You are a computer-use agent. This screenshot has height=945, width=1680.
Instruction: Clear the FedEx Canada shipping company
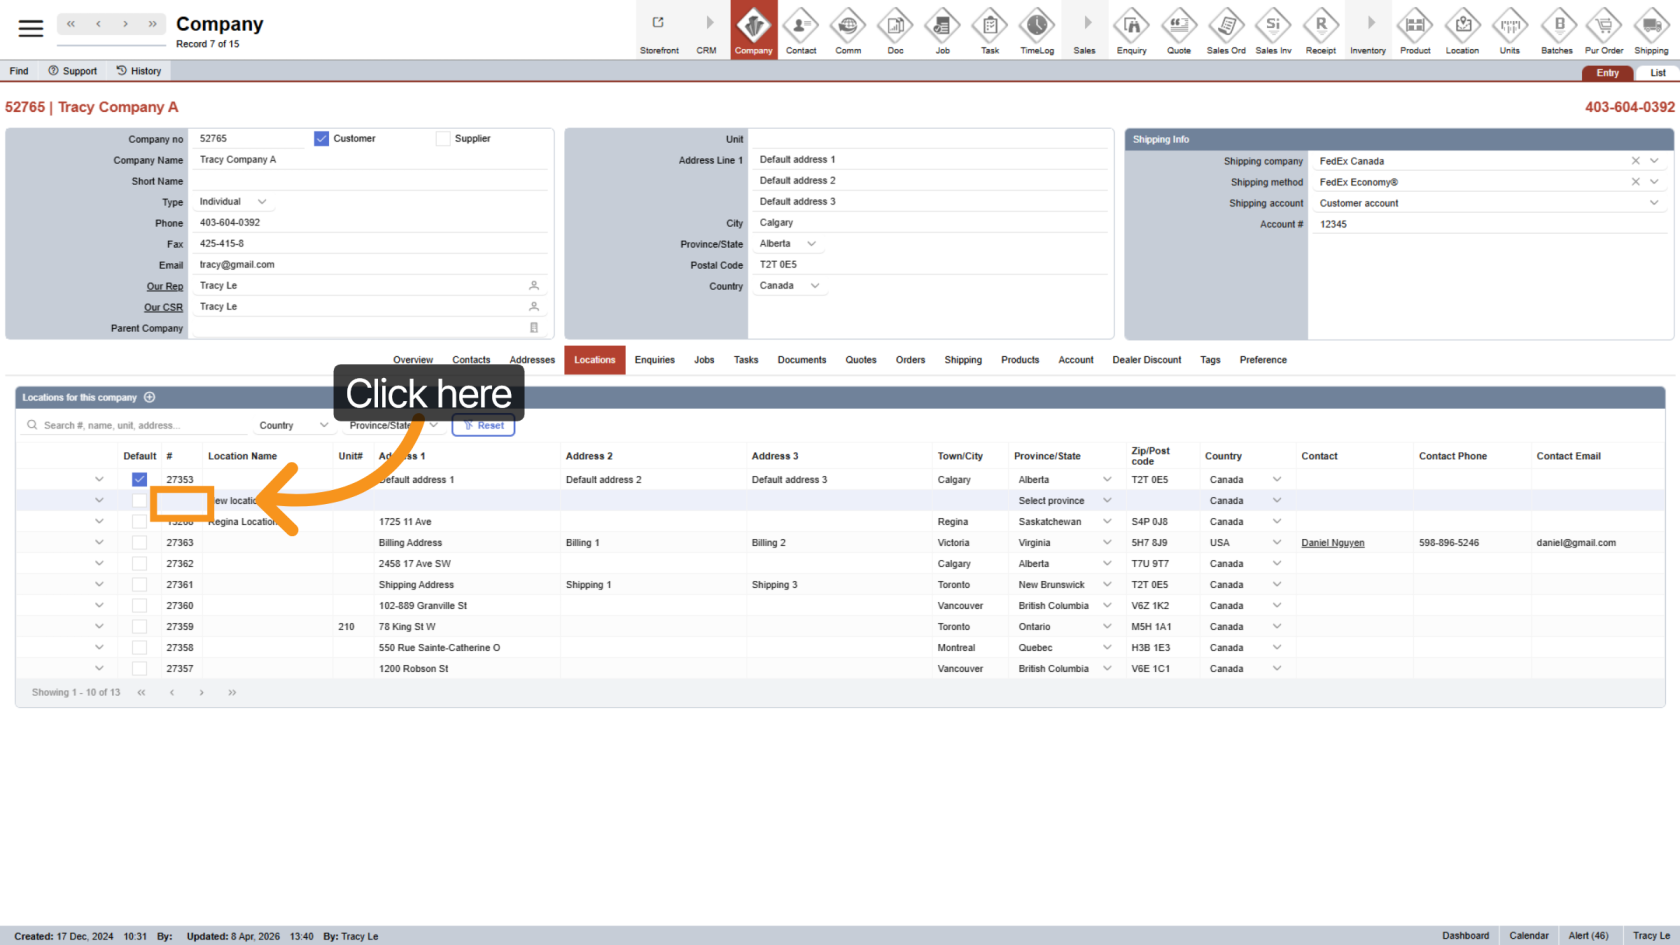click(1636, 161)
